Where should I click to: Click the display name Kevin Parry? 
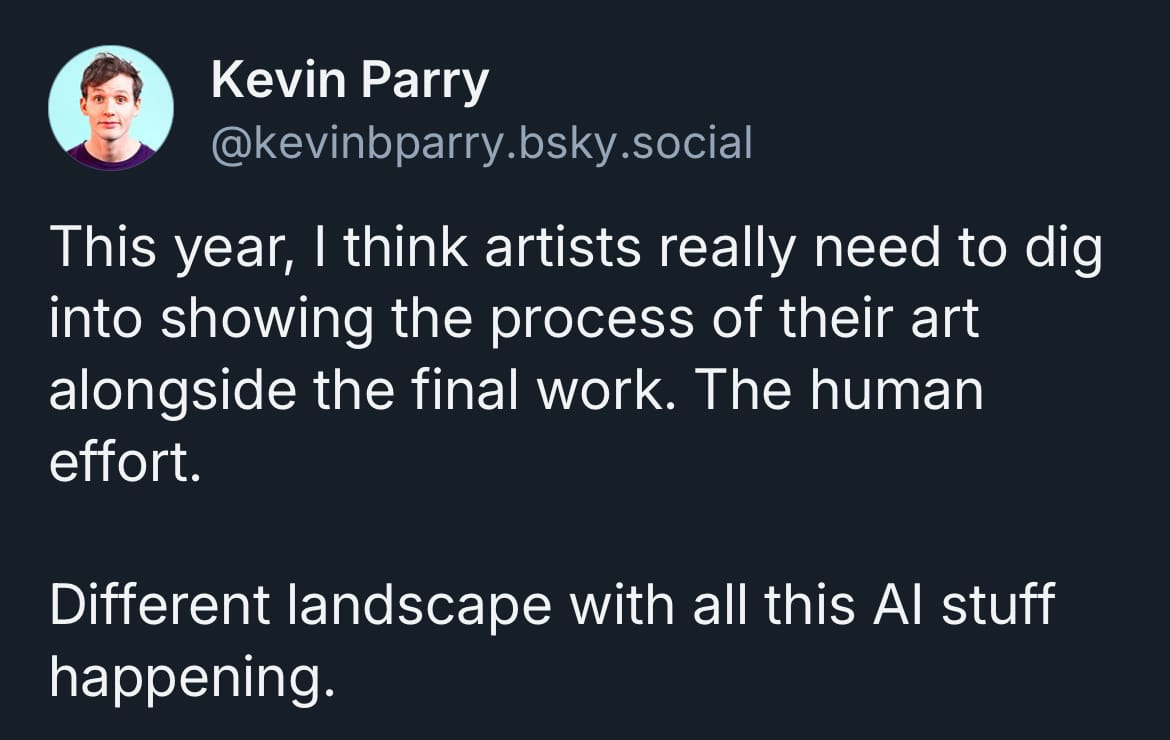tap(349, 80)
